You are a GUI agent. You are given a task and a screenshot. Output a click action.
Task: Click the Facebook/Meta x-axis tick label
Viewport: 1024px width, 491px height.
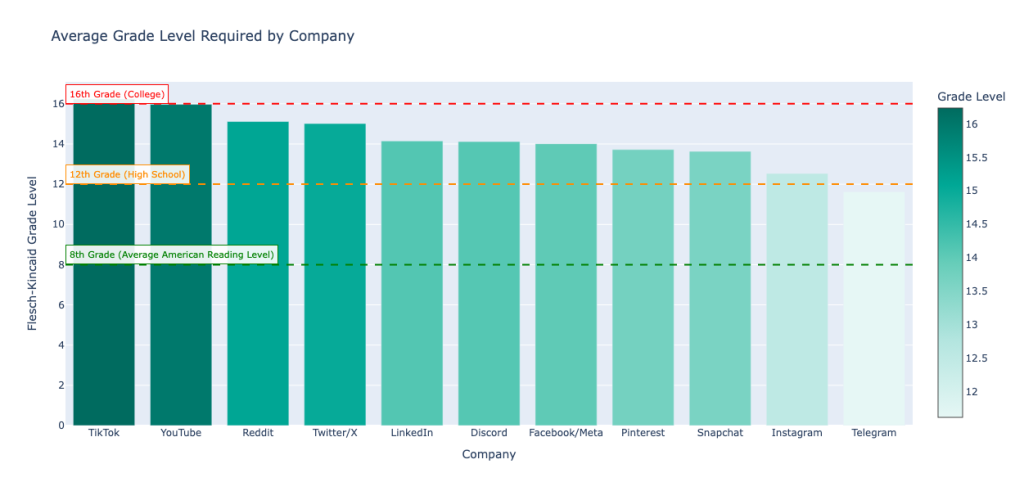(x=566, y=433)
